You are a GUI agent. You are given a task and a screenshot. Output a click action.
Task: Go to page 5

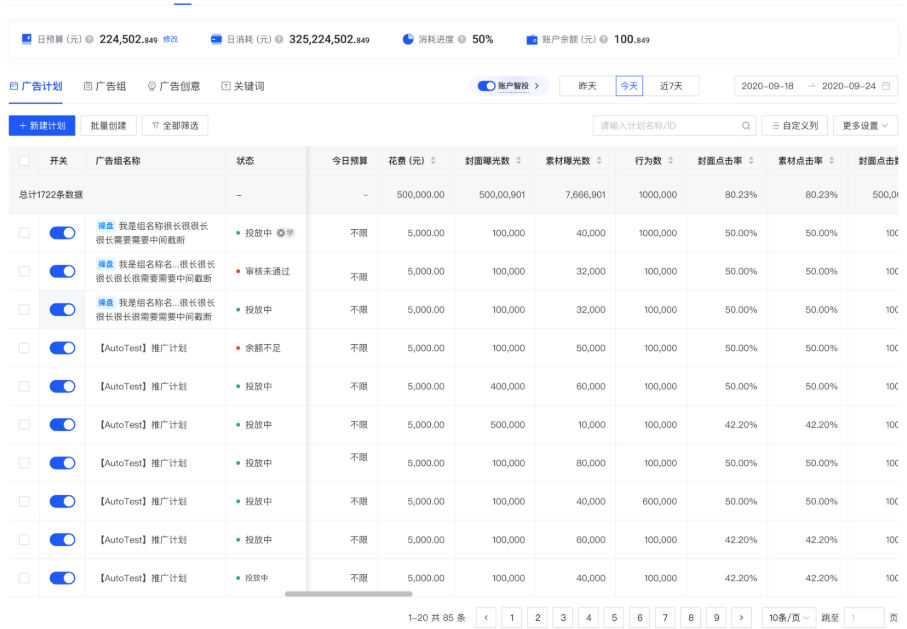point(614,617)
